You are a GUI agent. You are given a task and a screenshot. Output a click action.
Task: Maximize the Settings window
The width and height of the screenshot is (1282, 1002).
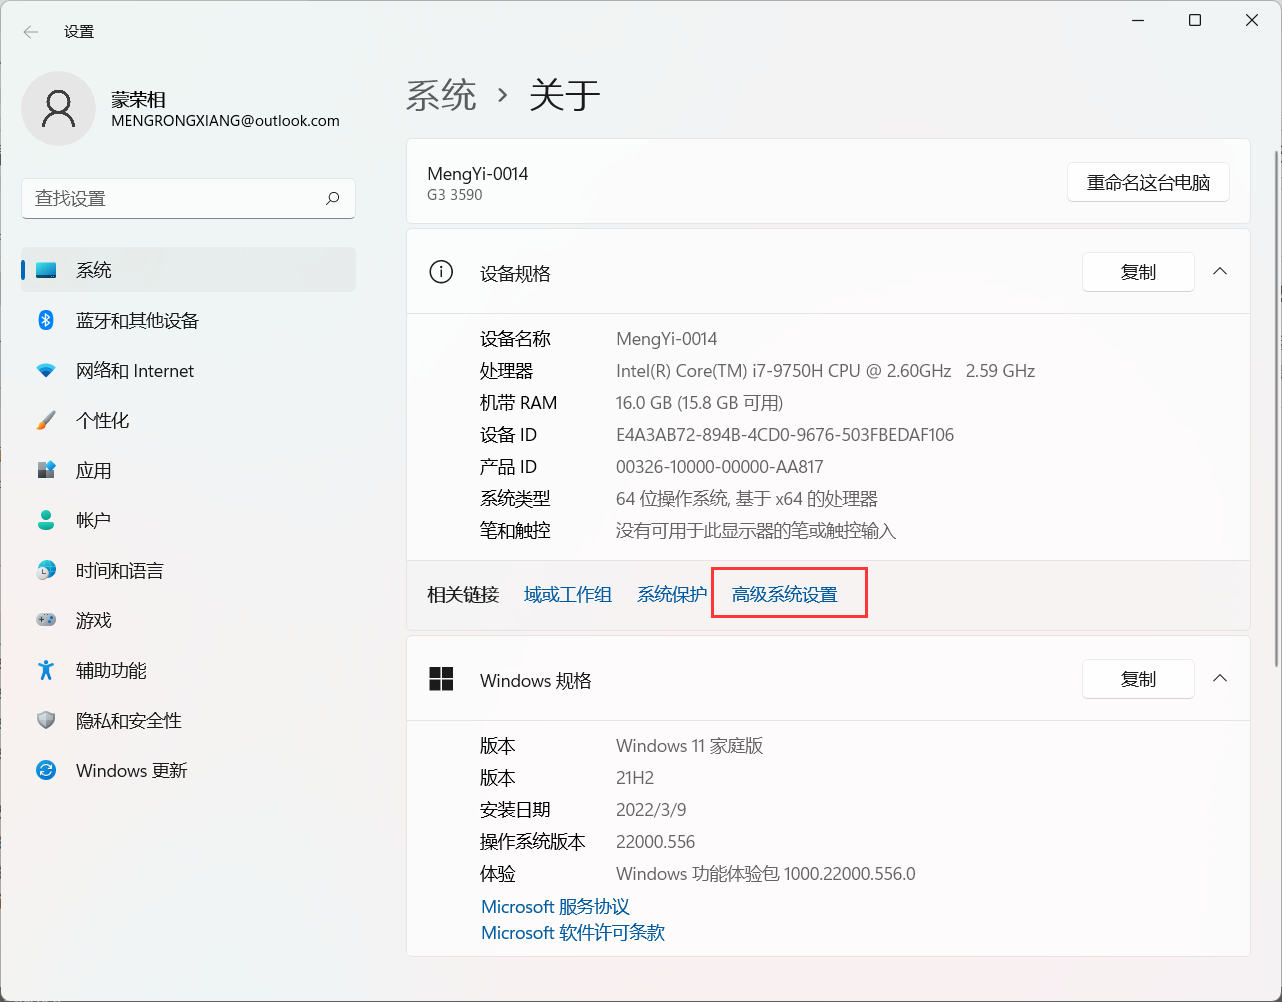pos(1195,20)
